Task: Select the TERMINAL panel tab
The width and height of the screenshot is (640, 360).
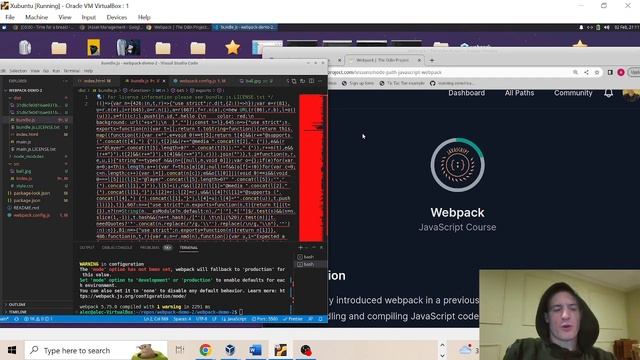Action: (x=189, y=248)
